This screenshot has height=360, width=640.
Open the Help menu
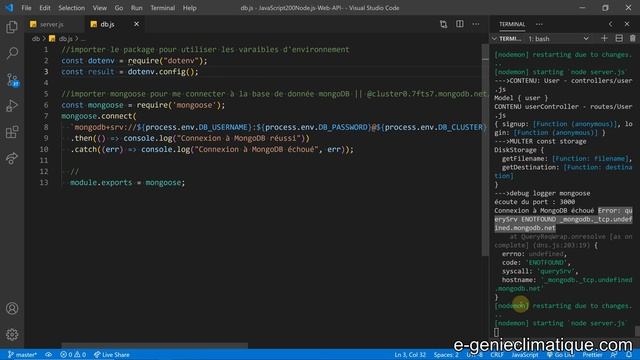point(189,8)
